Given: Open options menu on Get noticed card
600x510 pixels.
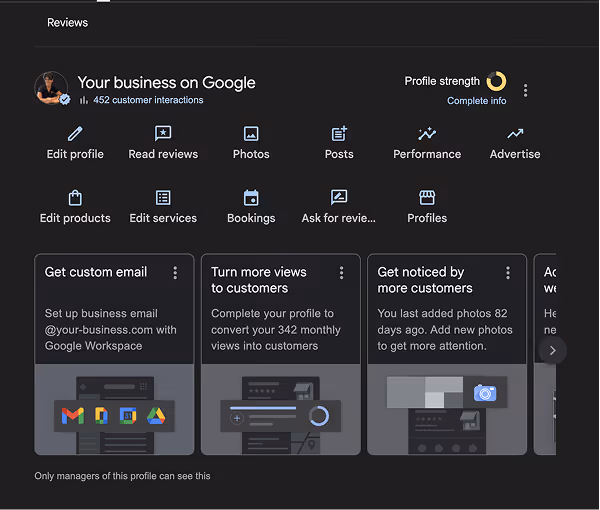Looking at the screenshot, I should tap(508, 273).
